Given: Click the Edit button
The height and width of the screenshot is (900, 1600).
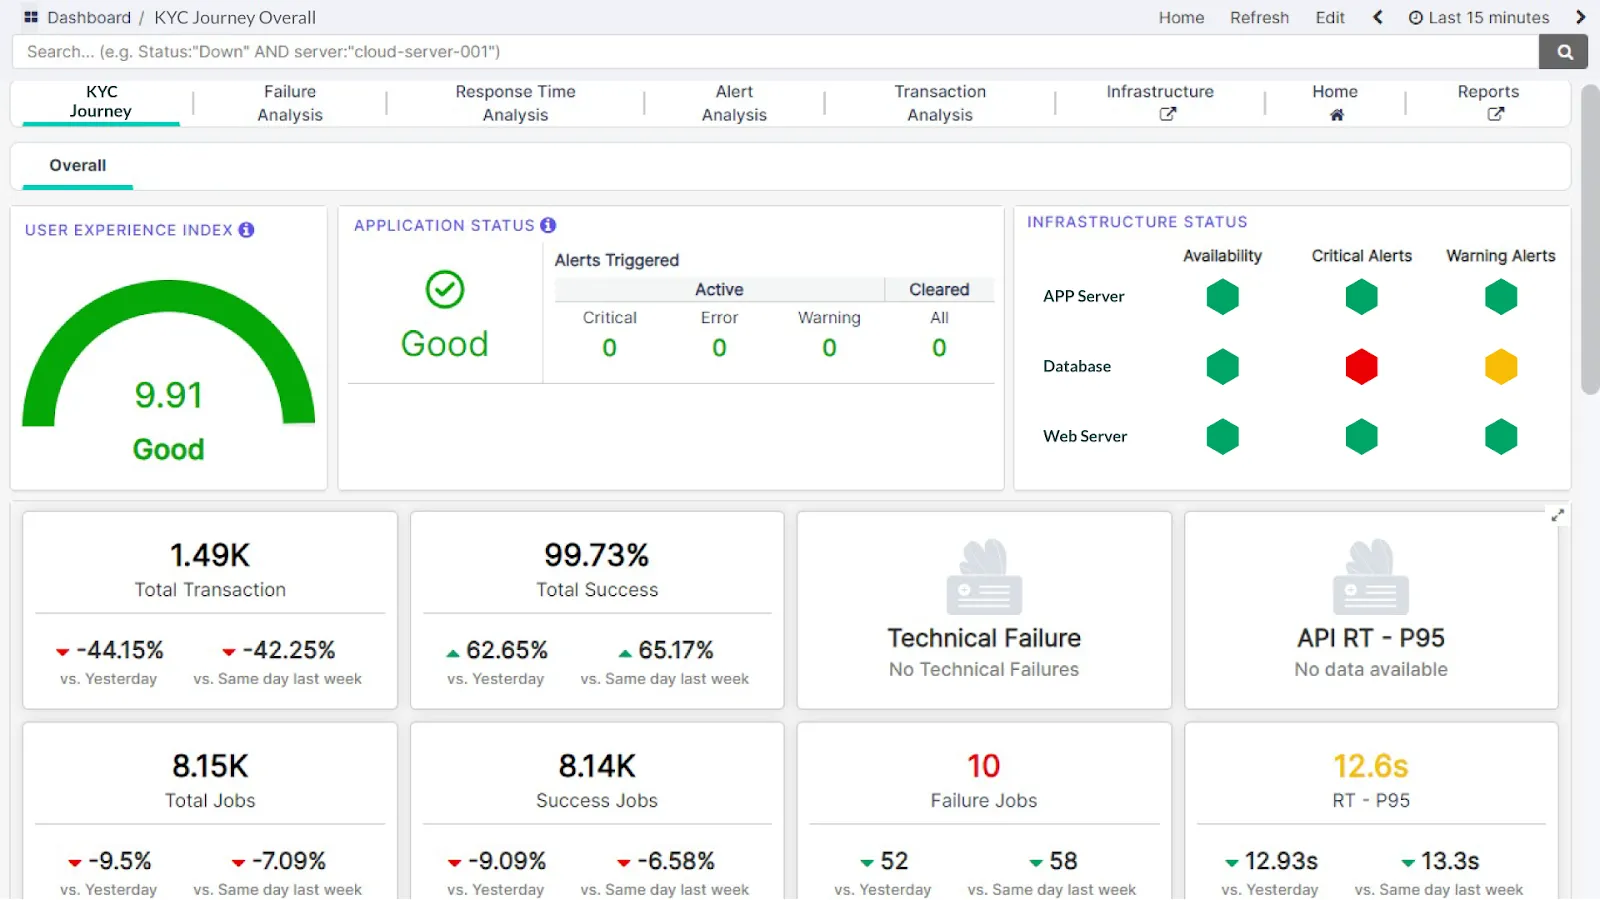Looking at the screenshot, I should click(1330, 17).
